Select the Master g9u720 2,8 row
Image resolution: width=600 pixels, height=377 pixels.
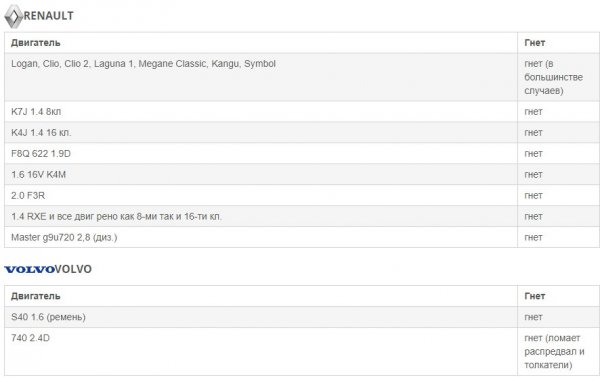tap(302, 238)
